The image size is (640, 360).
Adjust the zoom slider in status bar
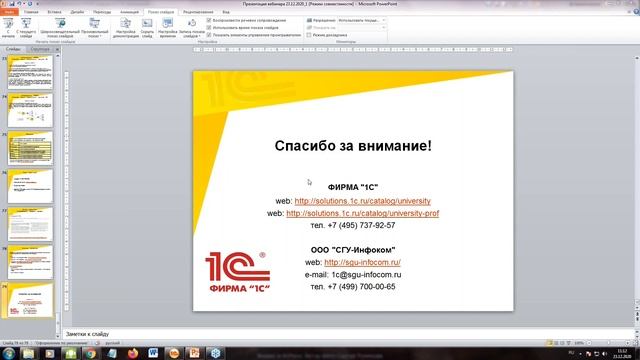pyautogui.click(x=608, y=343)
